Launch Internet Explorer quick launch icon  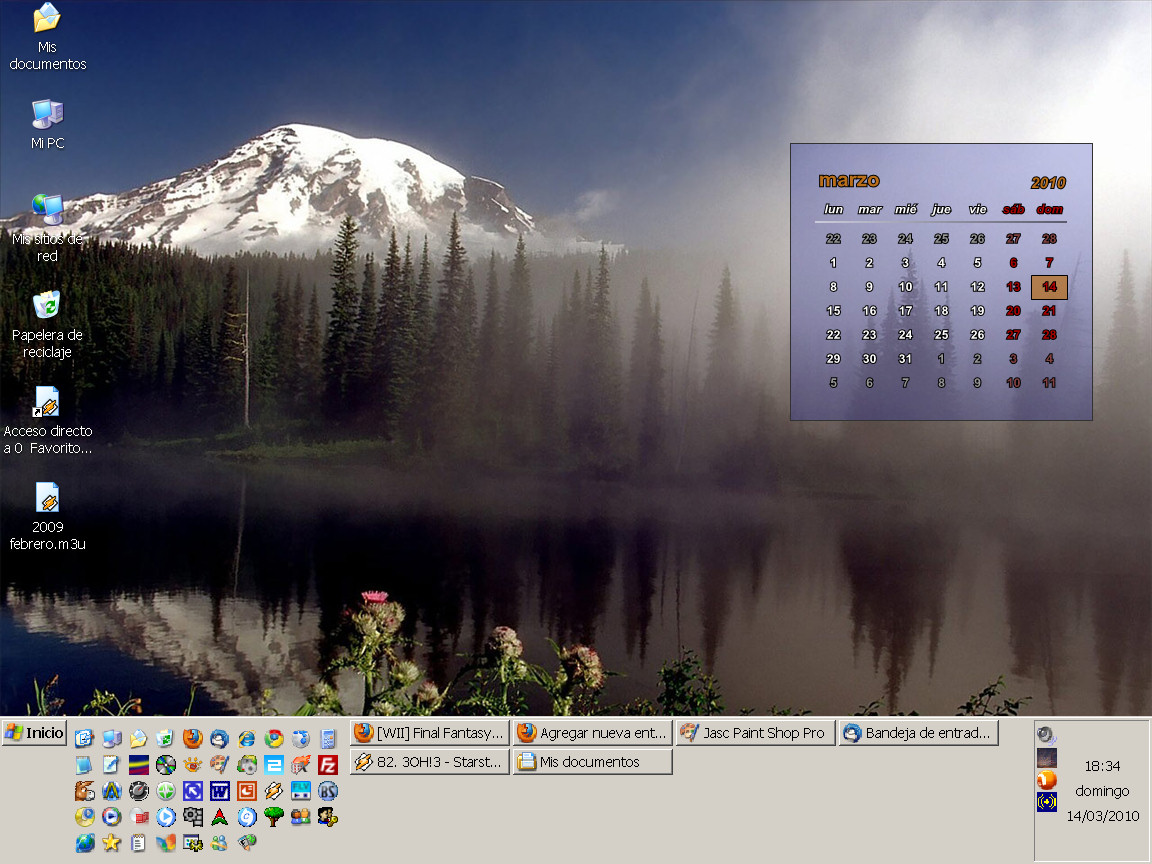point(246,739)
